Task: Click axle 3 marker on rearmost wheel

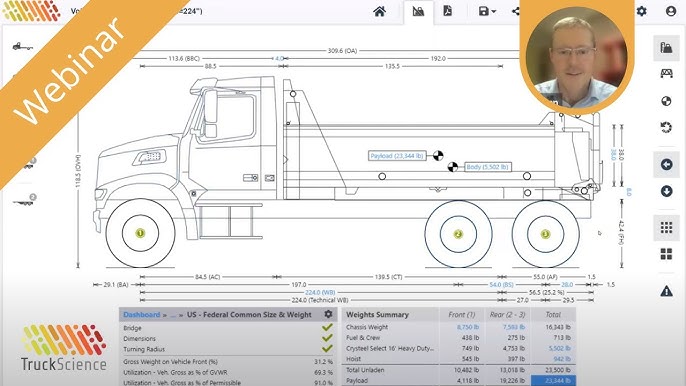Action: click(x=545, y=234)
